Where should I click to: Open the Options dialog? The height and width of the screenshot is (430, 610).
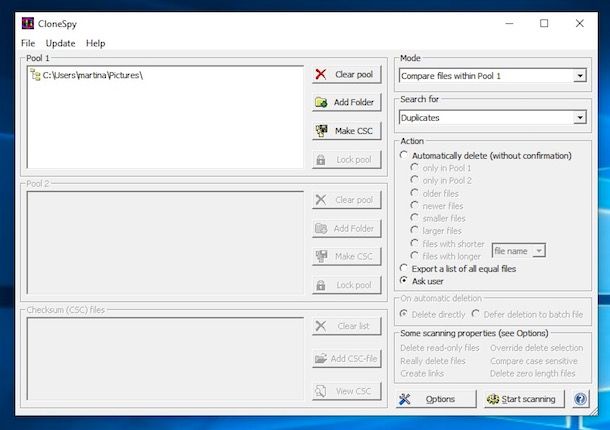point(436,399)
